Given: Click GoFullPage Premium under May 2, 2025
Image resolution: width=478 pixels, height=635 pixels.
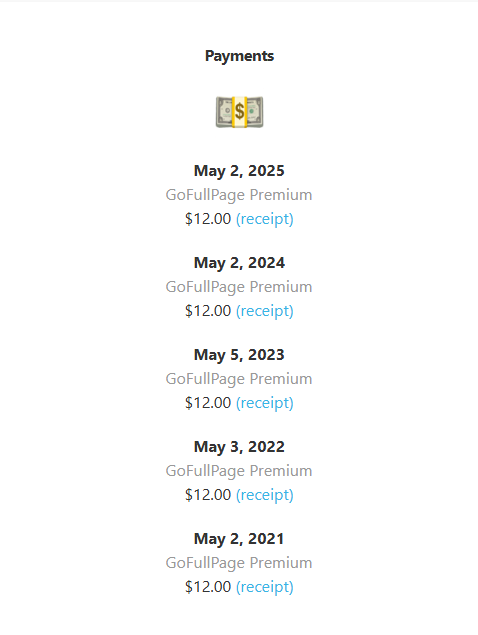Looking at the screenshot, I should [239, 195].
